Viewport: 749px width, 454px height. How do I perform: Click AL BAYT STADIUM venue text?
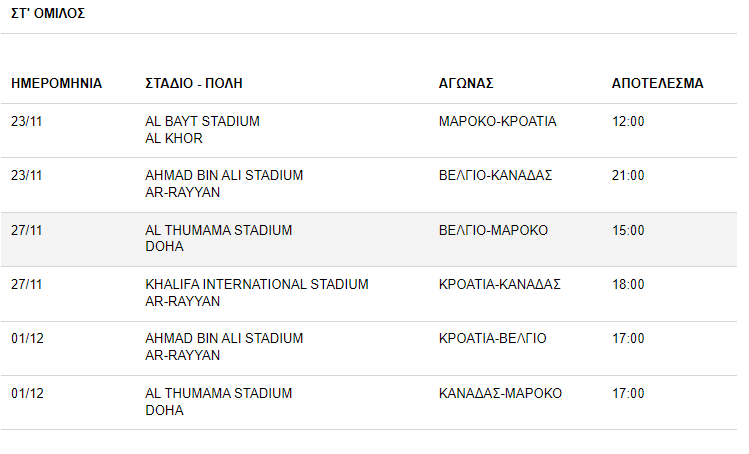(203, 121)
